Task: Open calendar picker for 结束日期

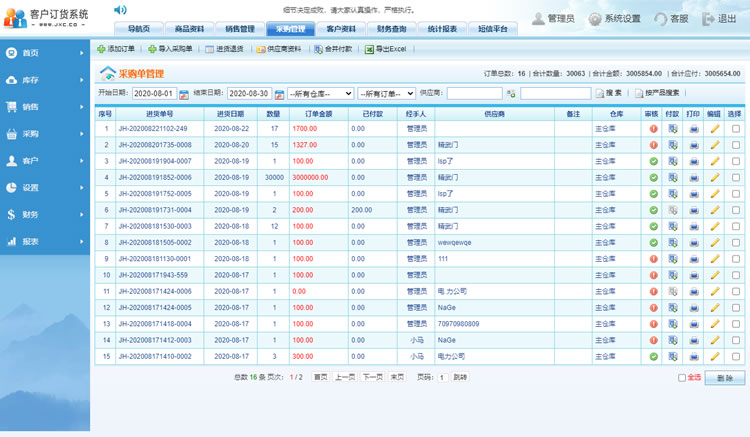Action: point(279,94)
